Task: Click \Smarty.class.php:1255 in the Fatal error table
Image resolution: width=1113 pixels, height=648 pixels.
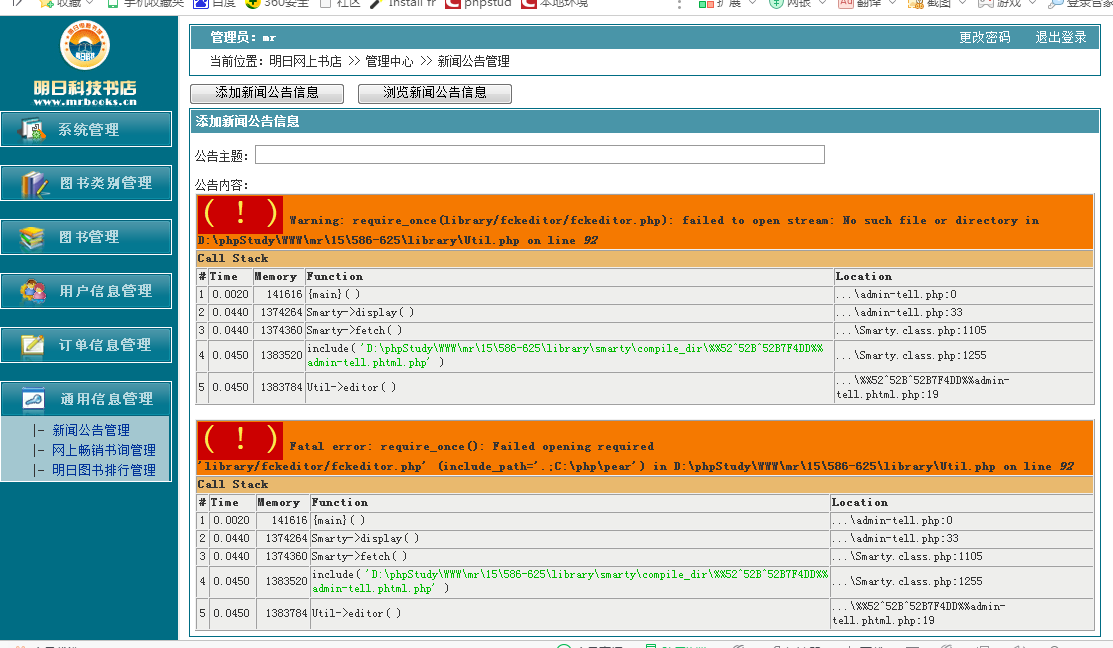Action: 907,581
